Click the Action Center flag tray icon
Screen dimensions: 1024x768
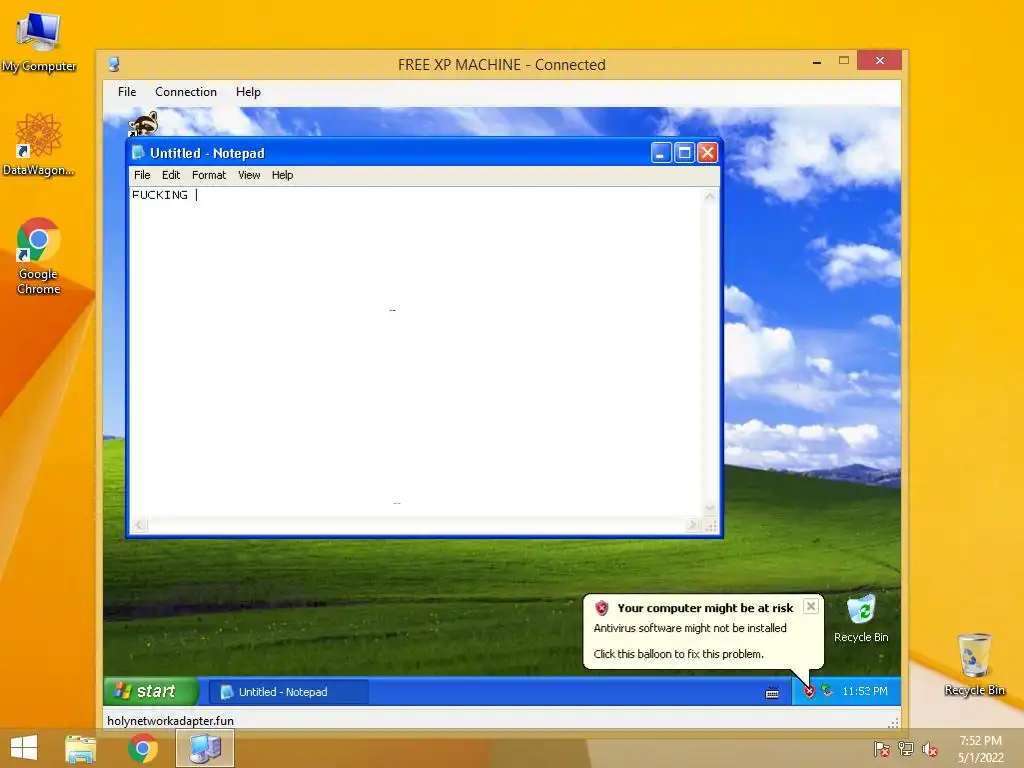point(881,749)
